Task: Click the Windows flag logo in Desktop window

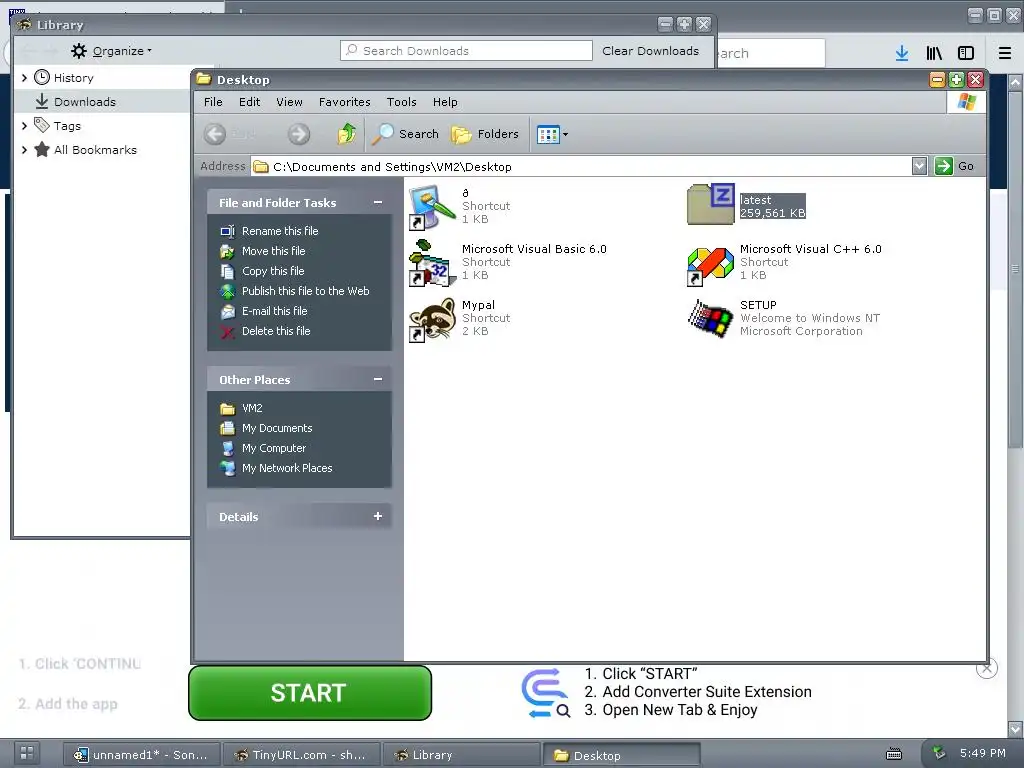Action: coord(966,102)
